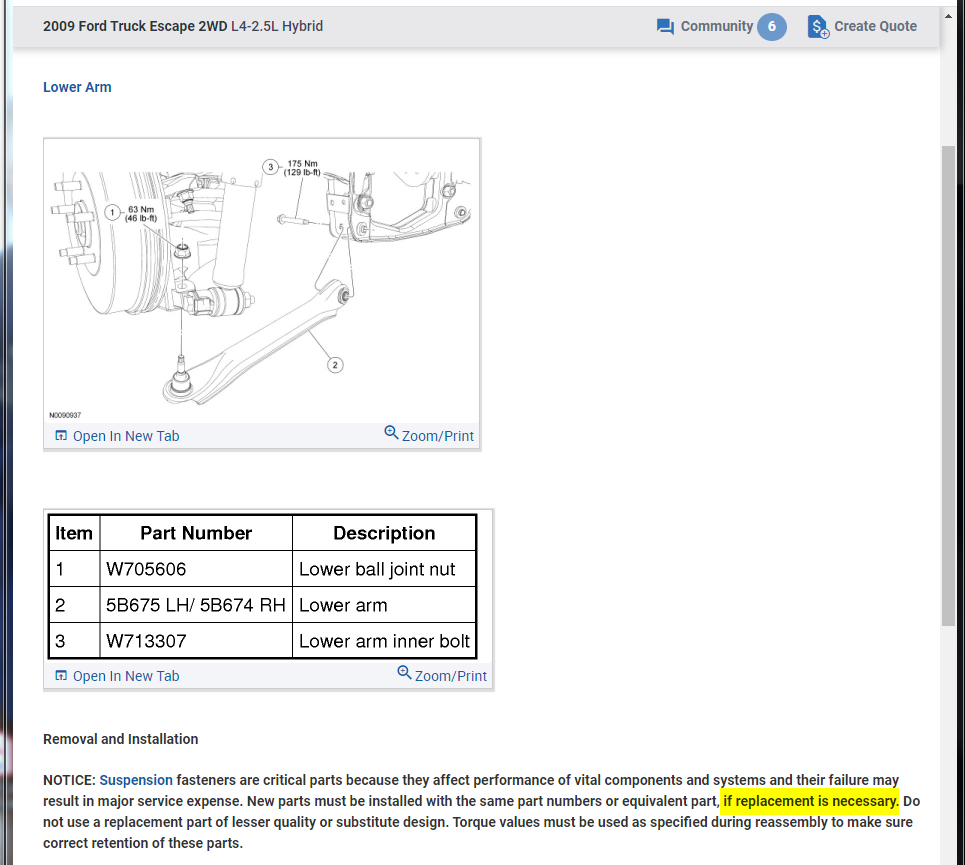Viewport: 965px width, 865px height.
Task: Open the Lower Arm heading link
Action: tap(77, 87)
